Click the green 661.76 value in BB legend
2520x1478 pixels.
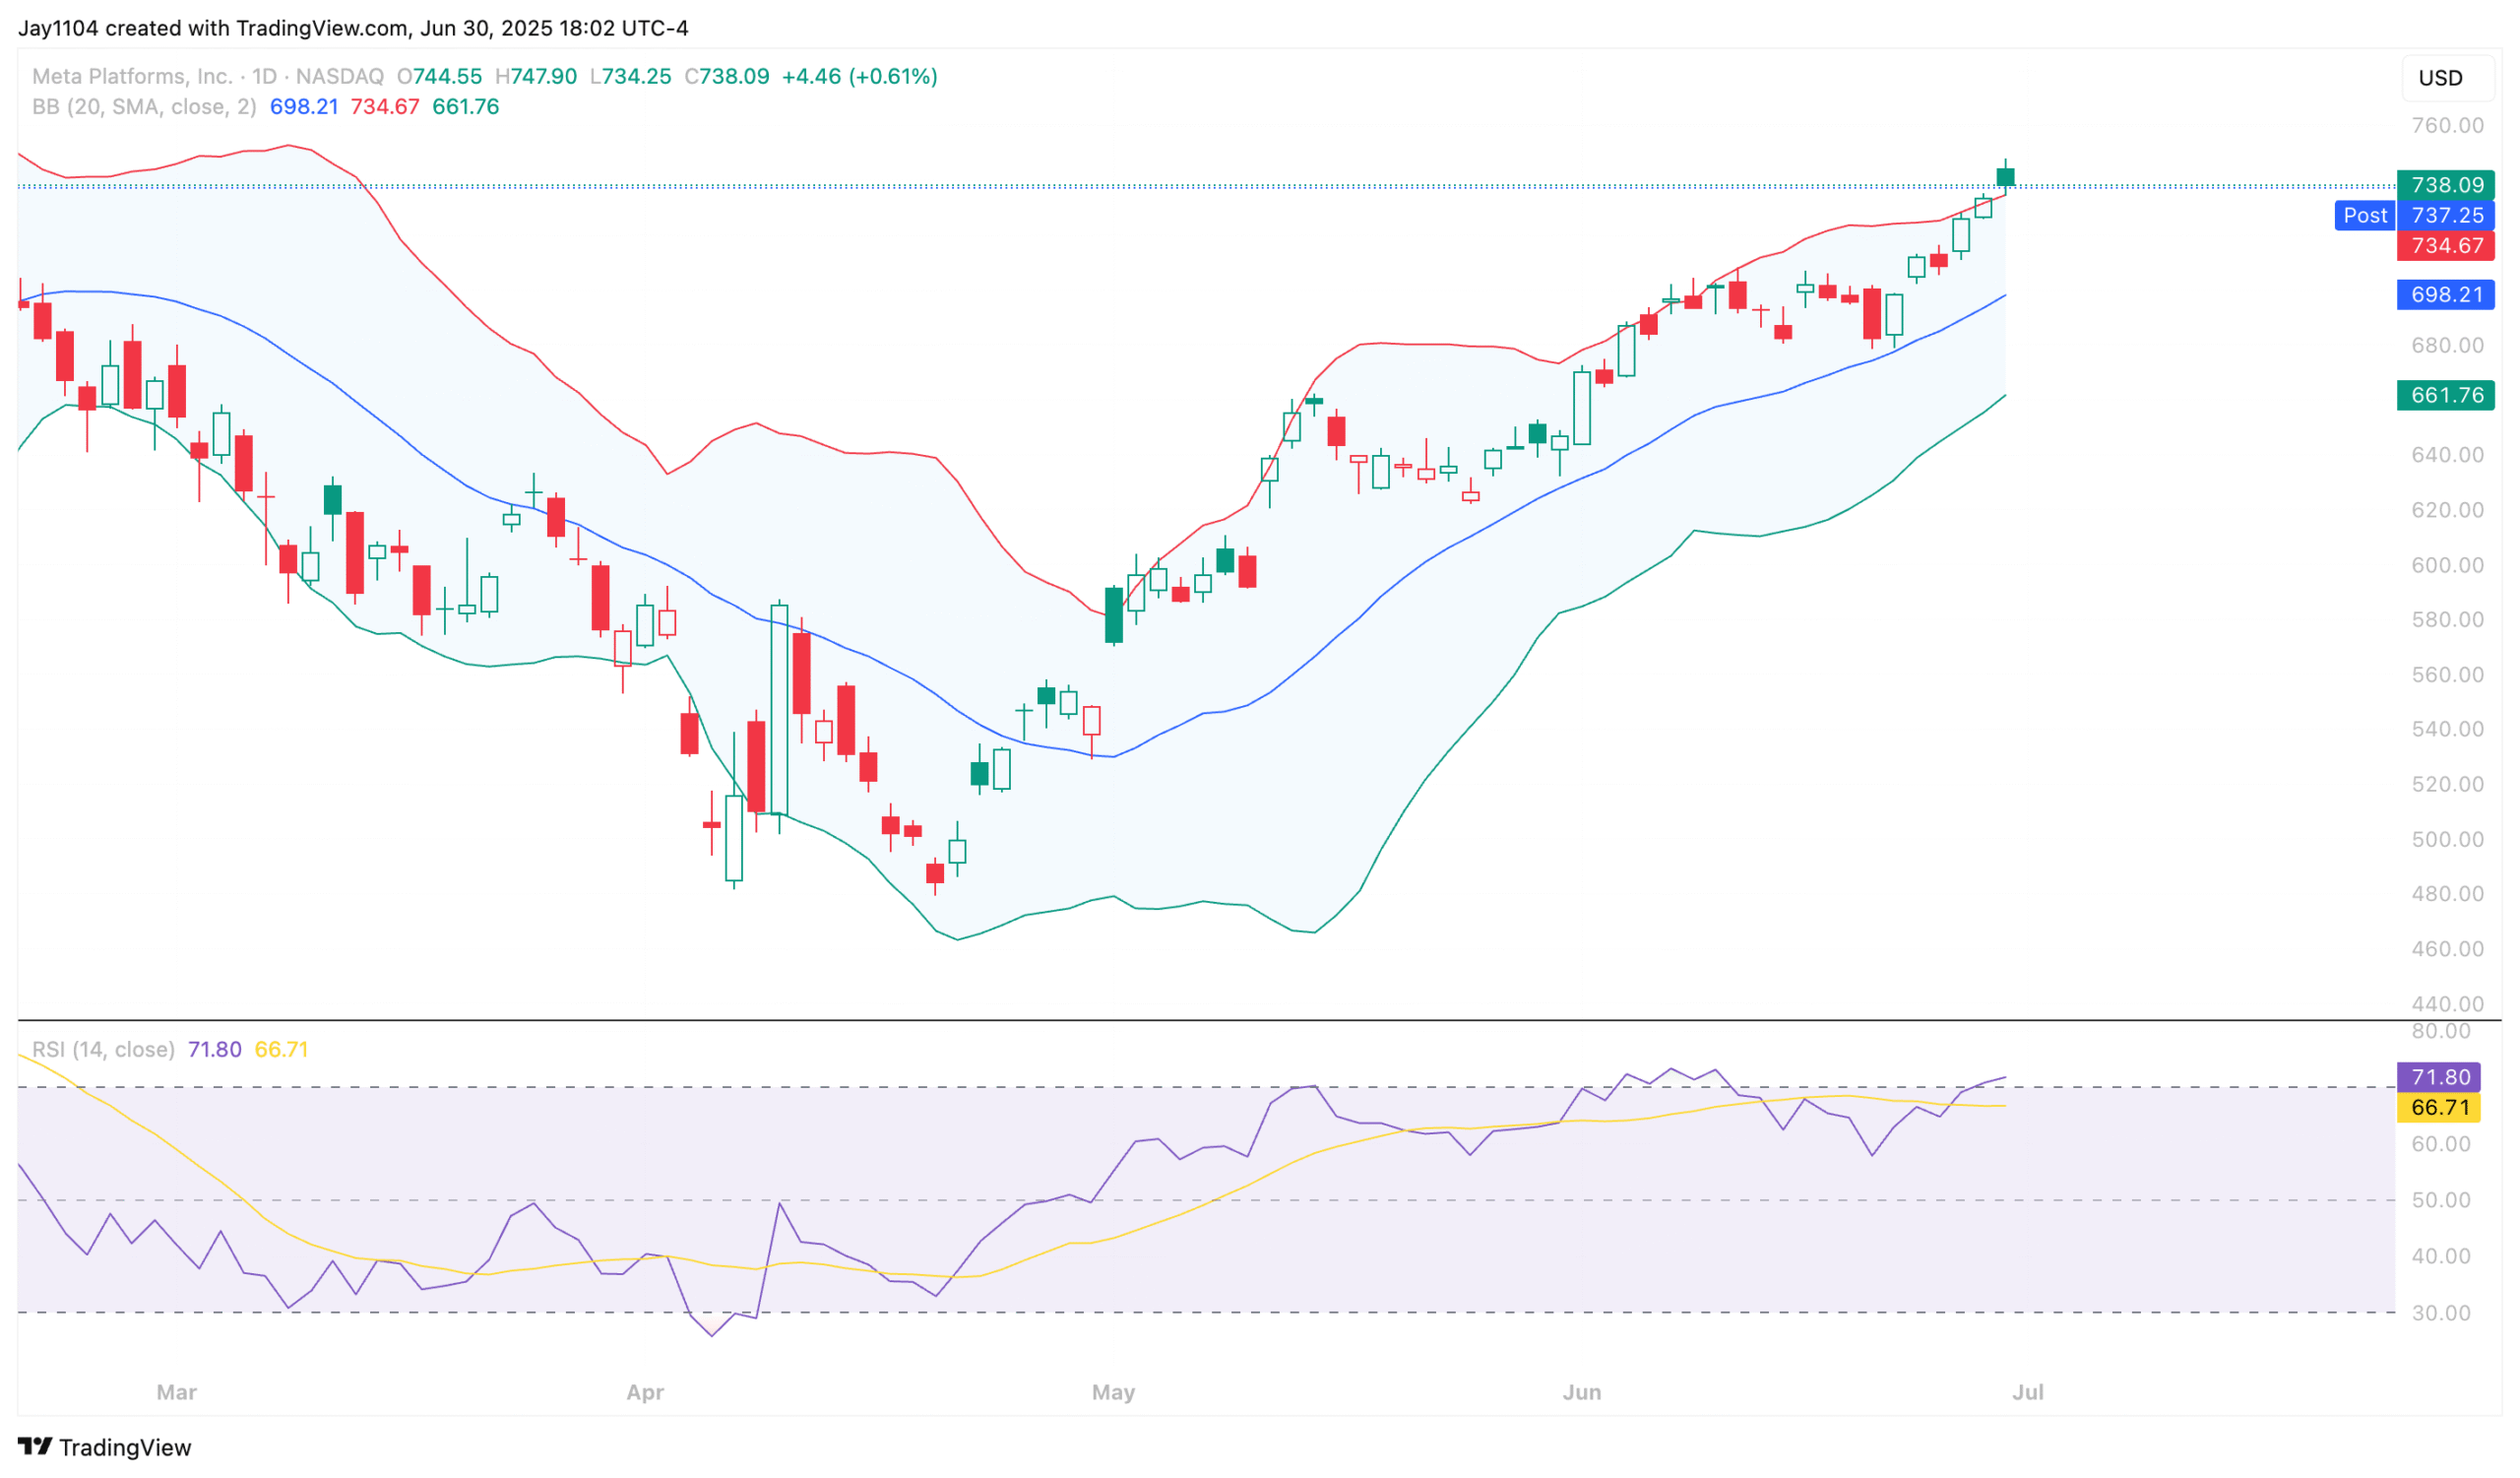click(x=465, y=107)
